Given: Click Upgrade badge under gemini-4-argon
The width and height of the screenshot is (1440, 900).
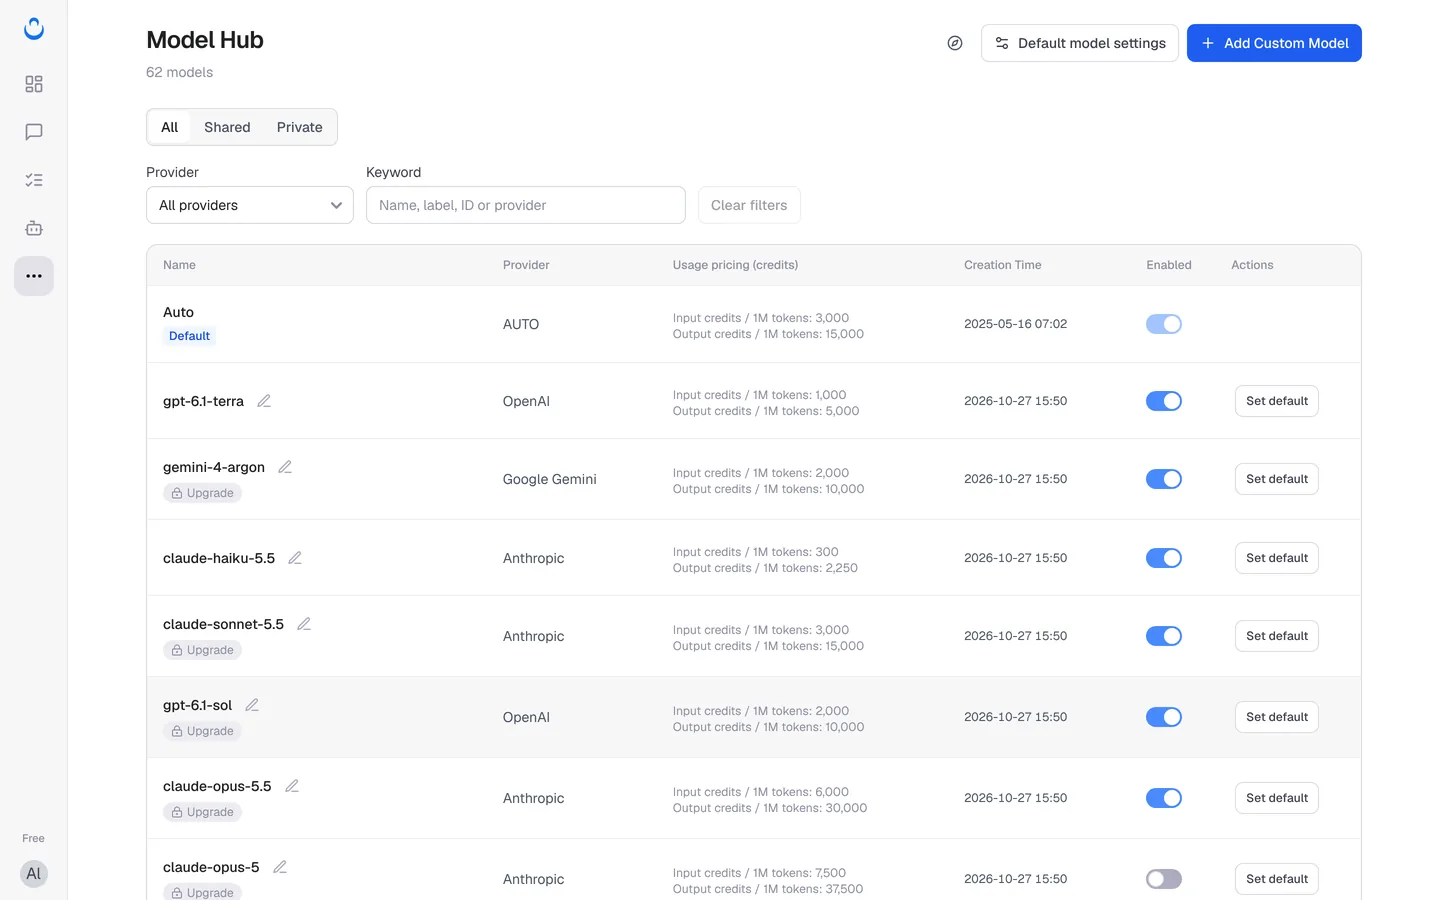Looking at the screenshot, I should 202,493.
